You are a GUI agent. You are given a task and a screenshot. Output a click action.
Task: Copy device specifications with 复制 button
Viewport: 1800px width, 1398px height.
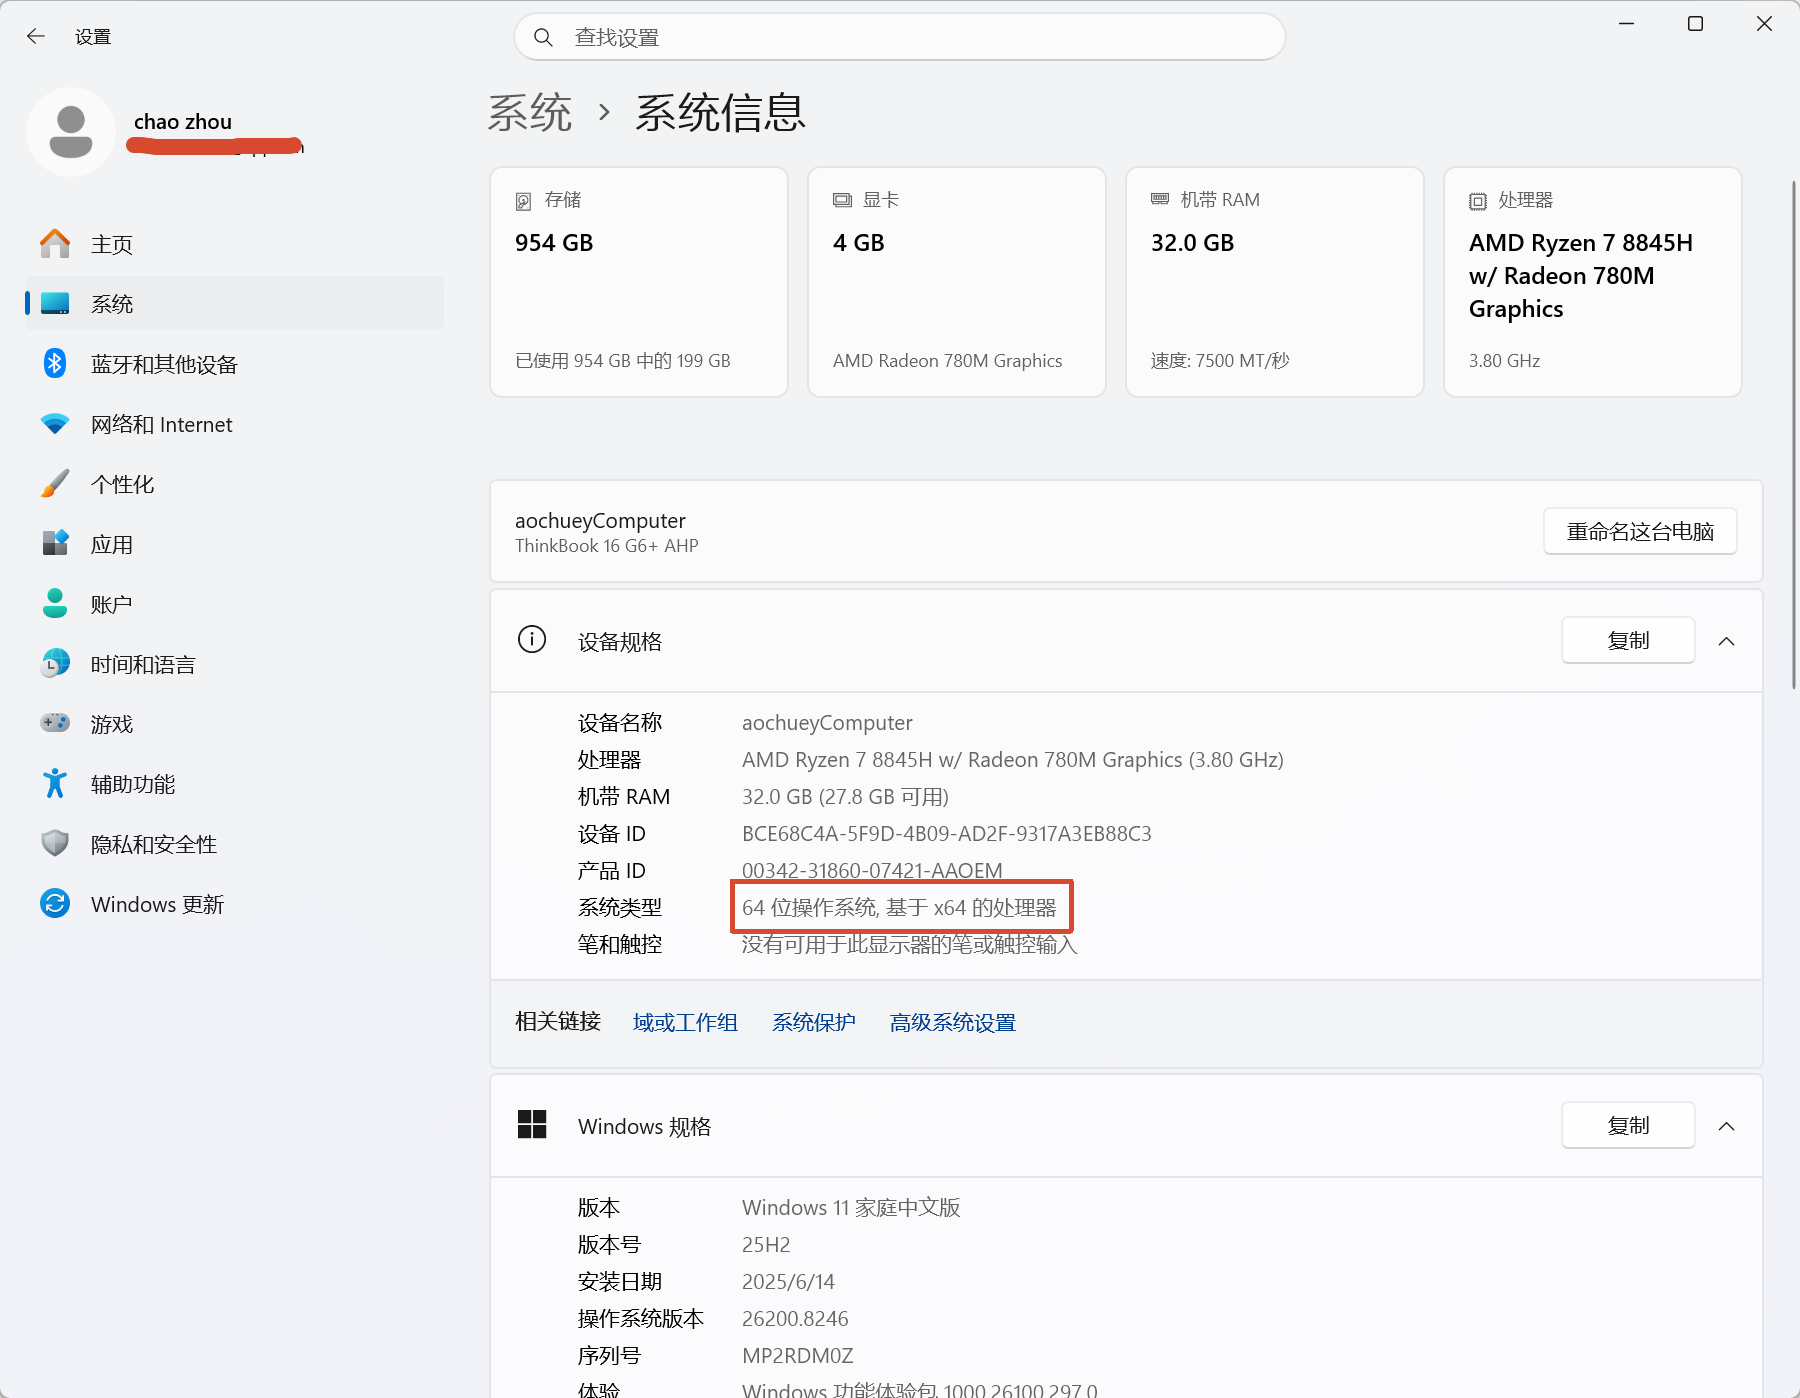point(1628,640)
